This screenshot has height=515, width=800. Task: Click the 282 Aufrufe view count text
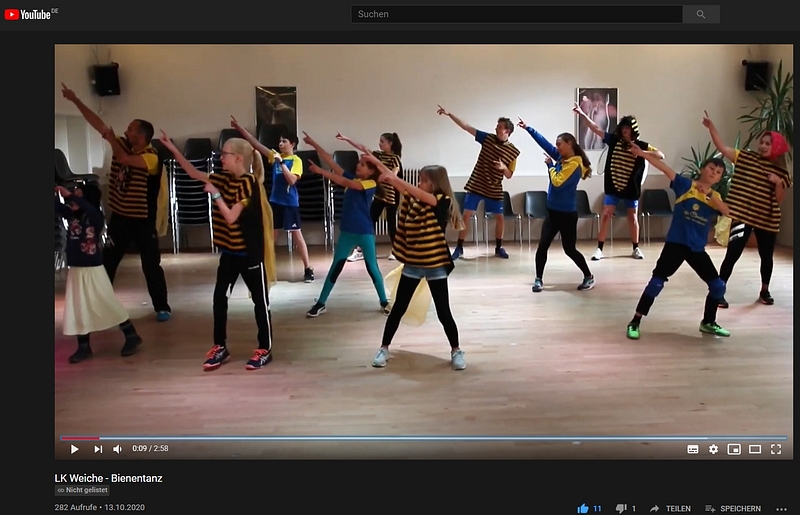click(x=76, y=507)
